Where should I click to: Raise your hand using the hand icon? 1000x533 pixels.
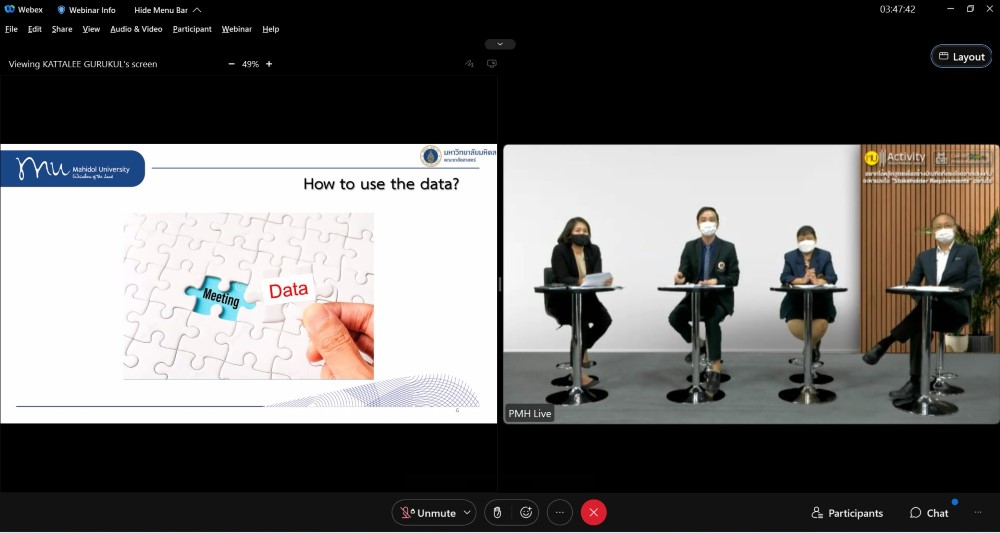(x=497, y=513)
